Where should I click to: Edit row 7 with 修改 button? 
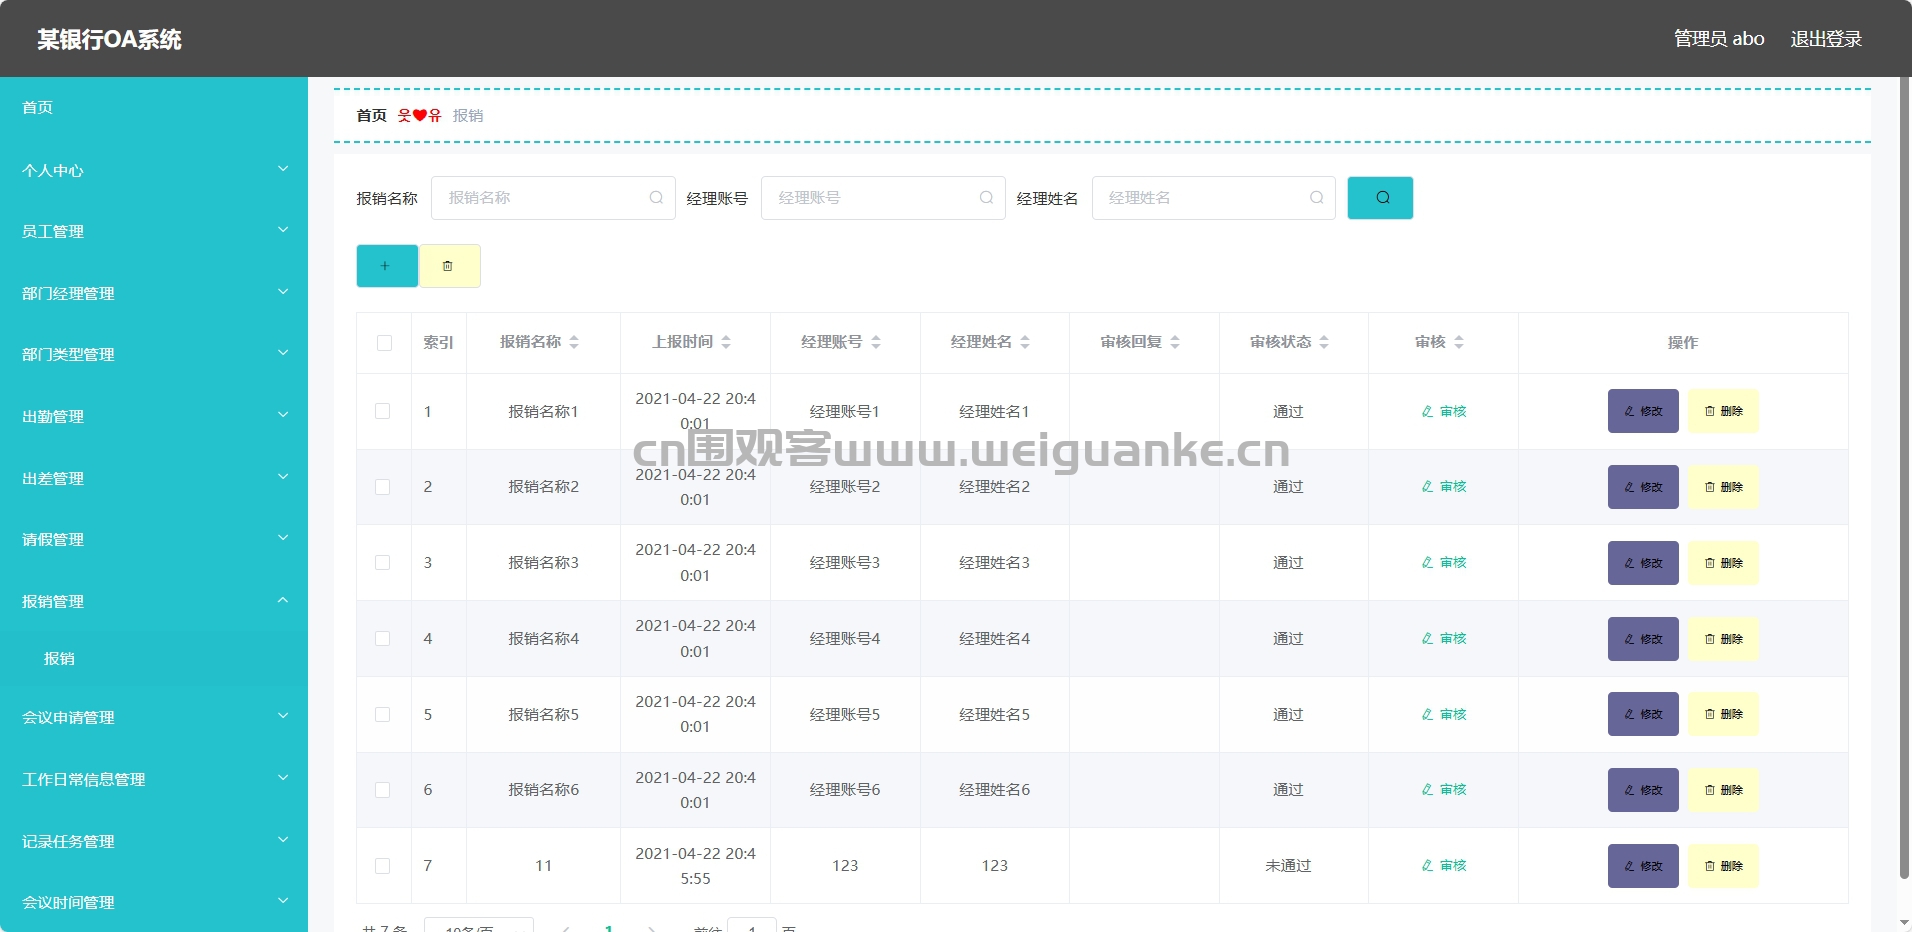(x=1643, y=866)
